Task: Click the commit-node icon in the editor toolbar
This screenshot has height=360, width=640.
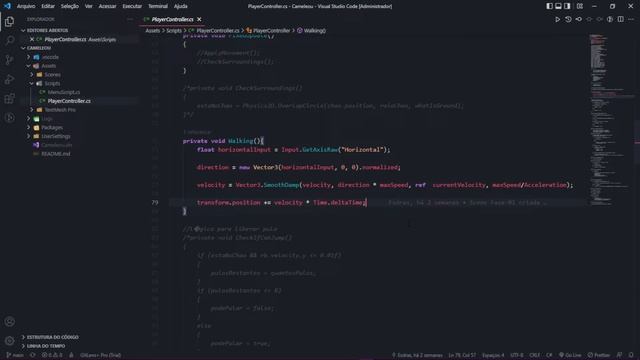Action: pos(578,19)
